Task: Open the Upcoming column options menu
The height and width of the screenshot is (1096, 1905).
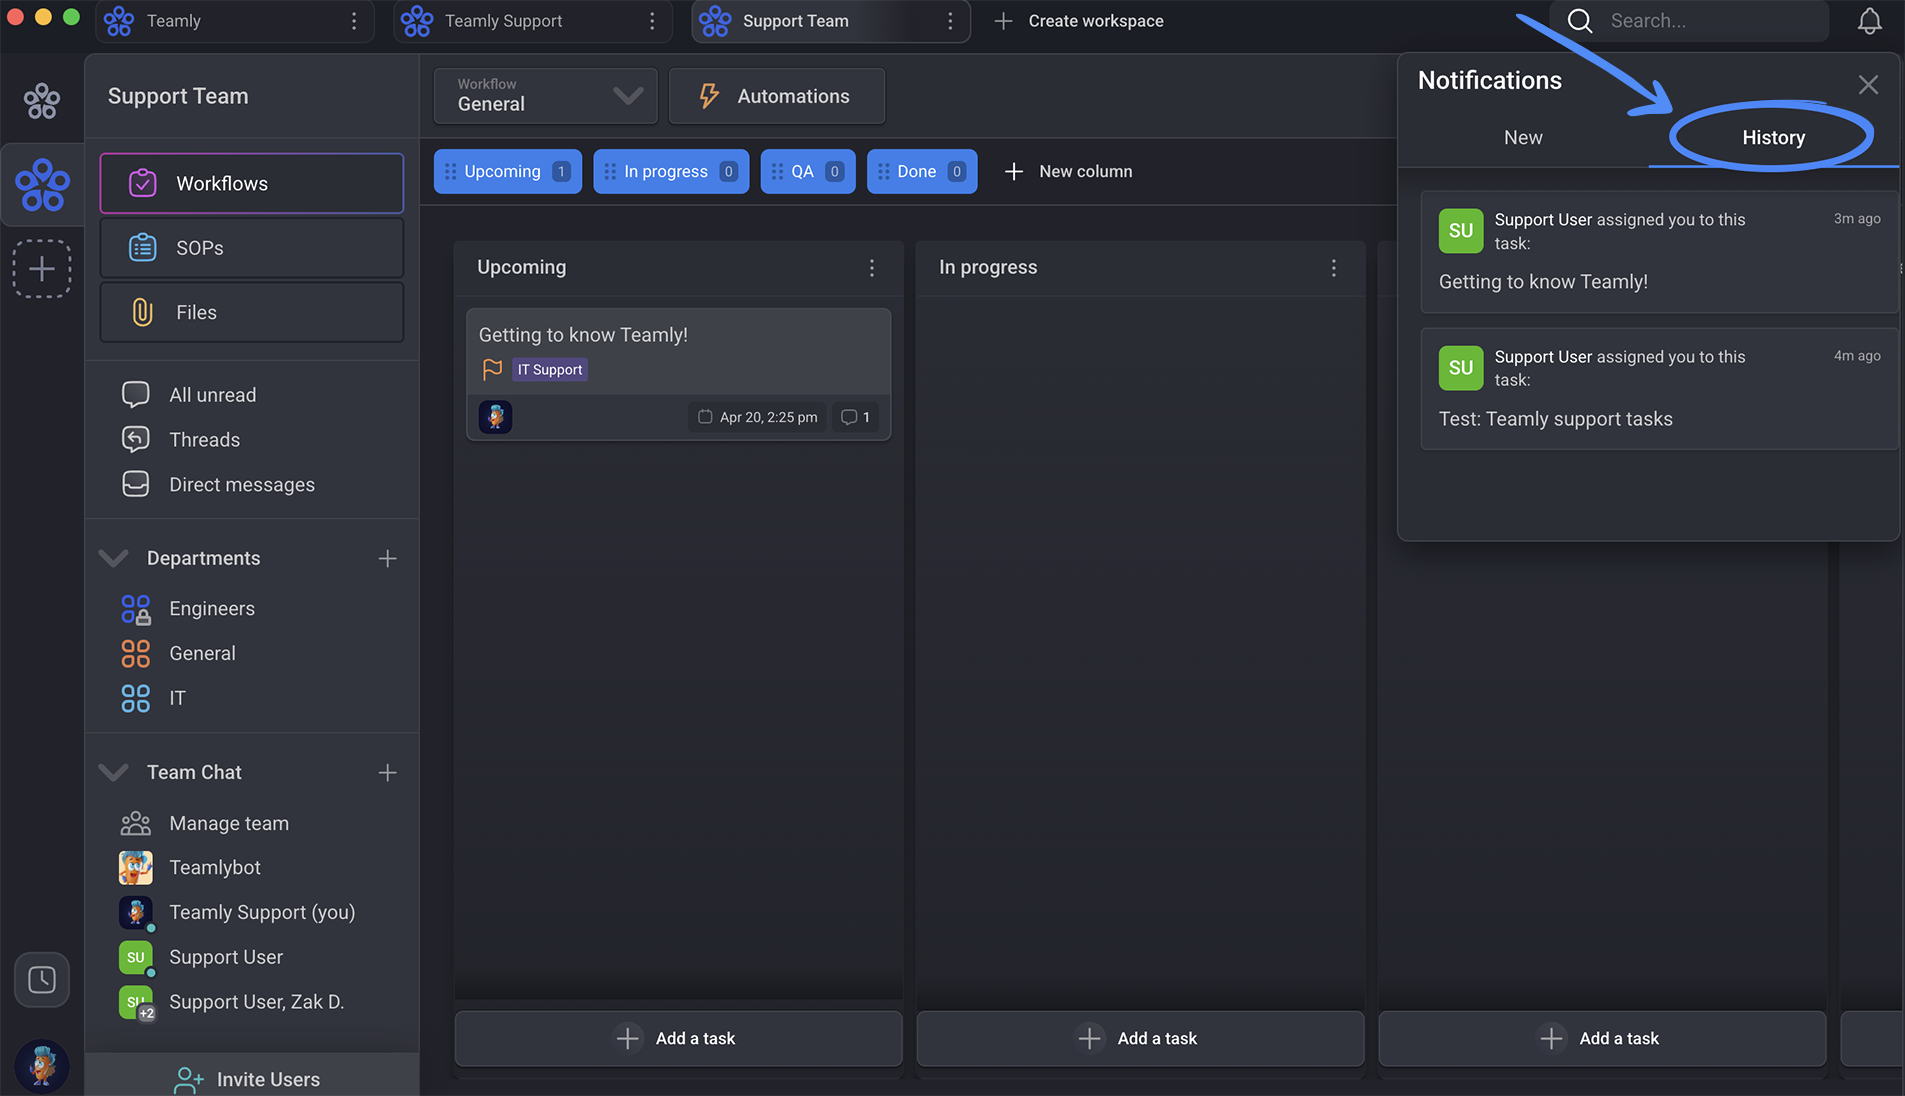Action: [872, 268]
